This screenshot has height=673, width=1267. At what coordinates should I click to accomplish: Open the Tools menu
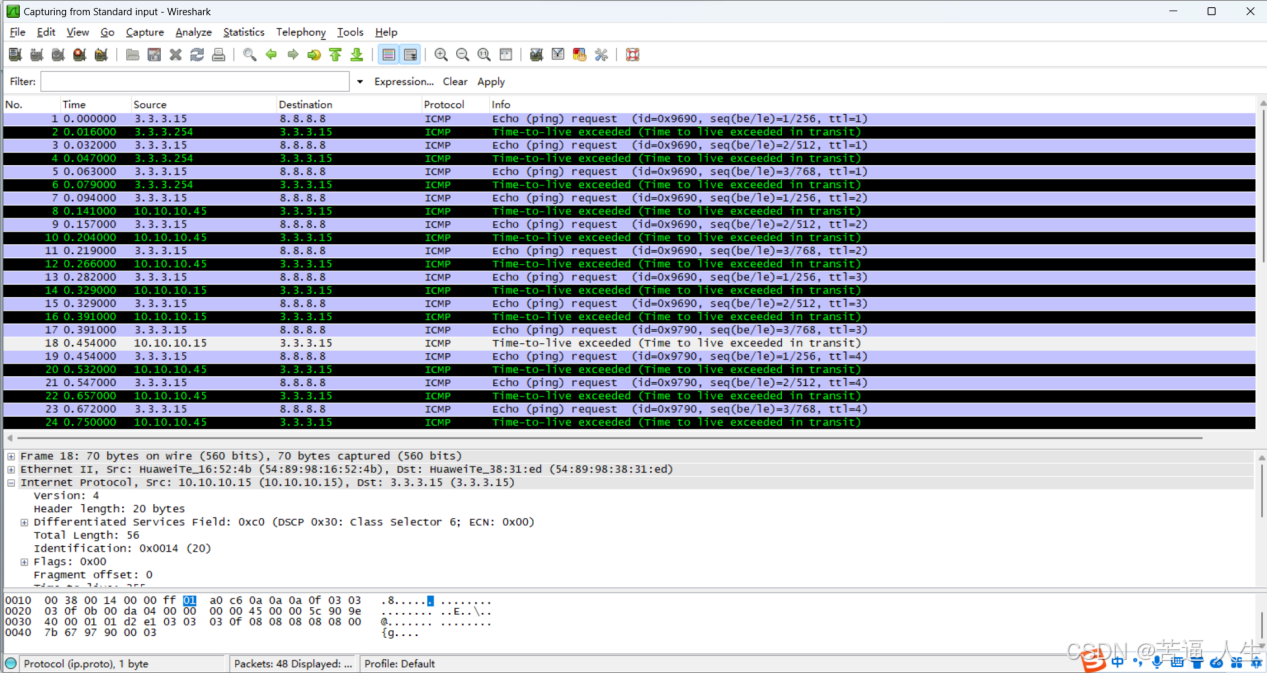(350, 32)
